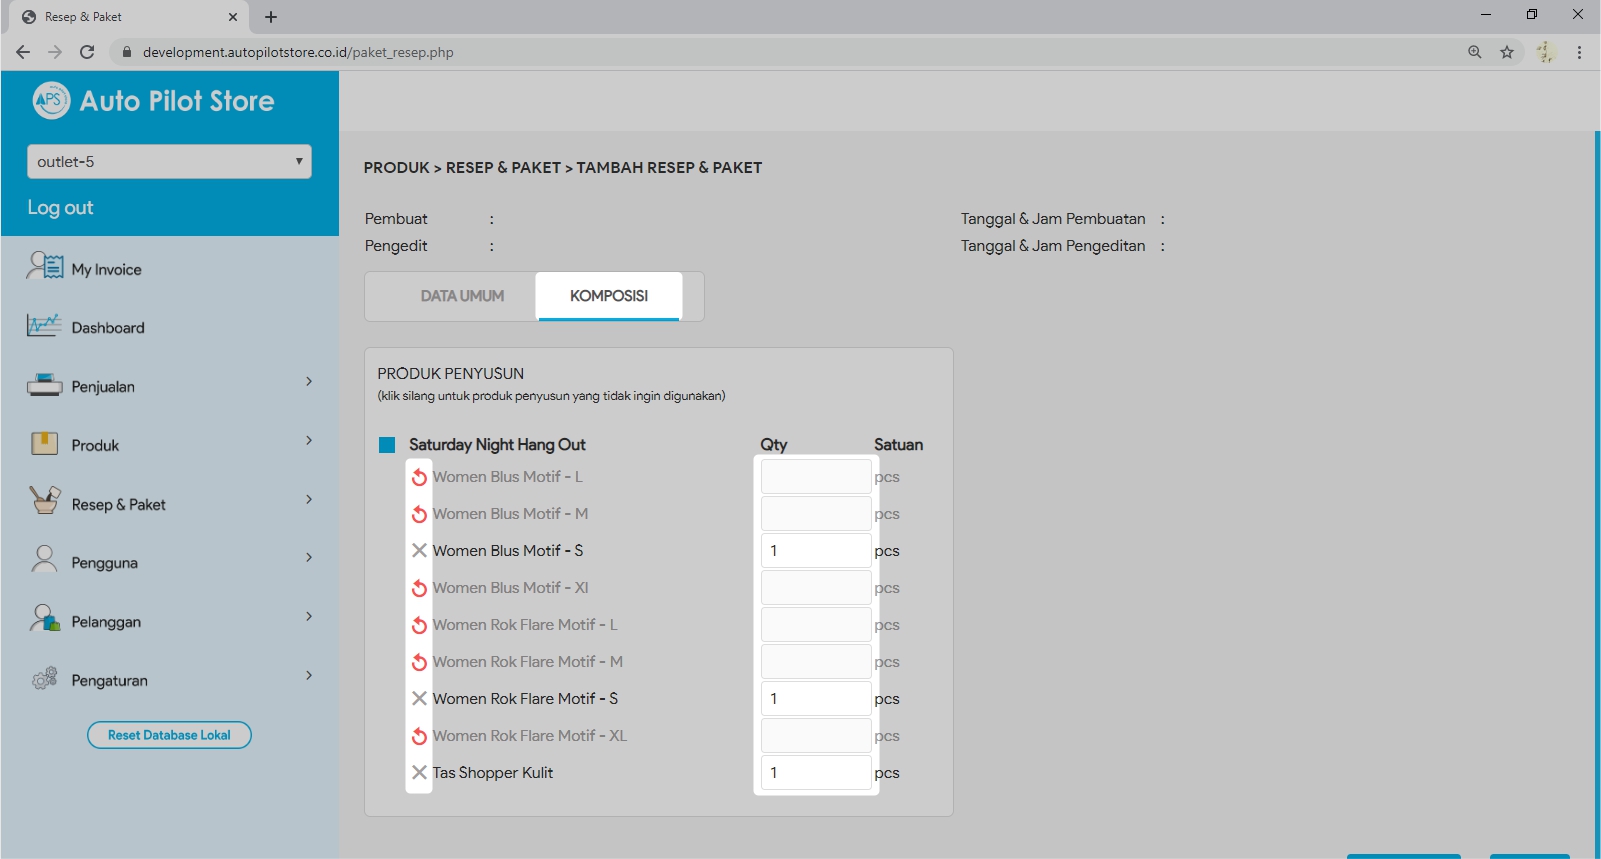1601x859 pixels.
Task: Restore Women Blus Motif - M item
Action: pos(419,515)
